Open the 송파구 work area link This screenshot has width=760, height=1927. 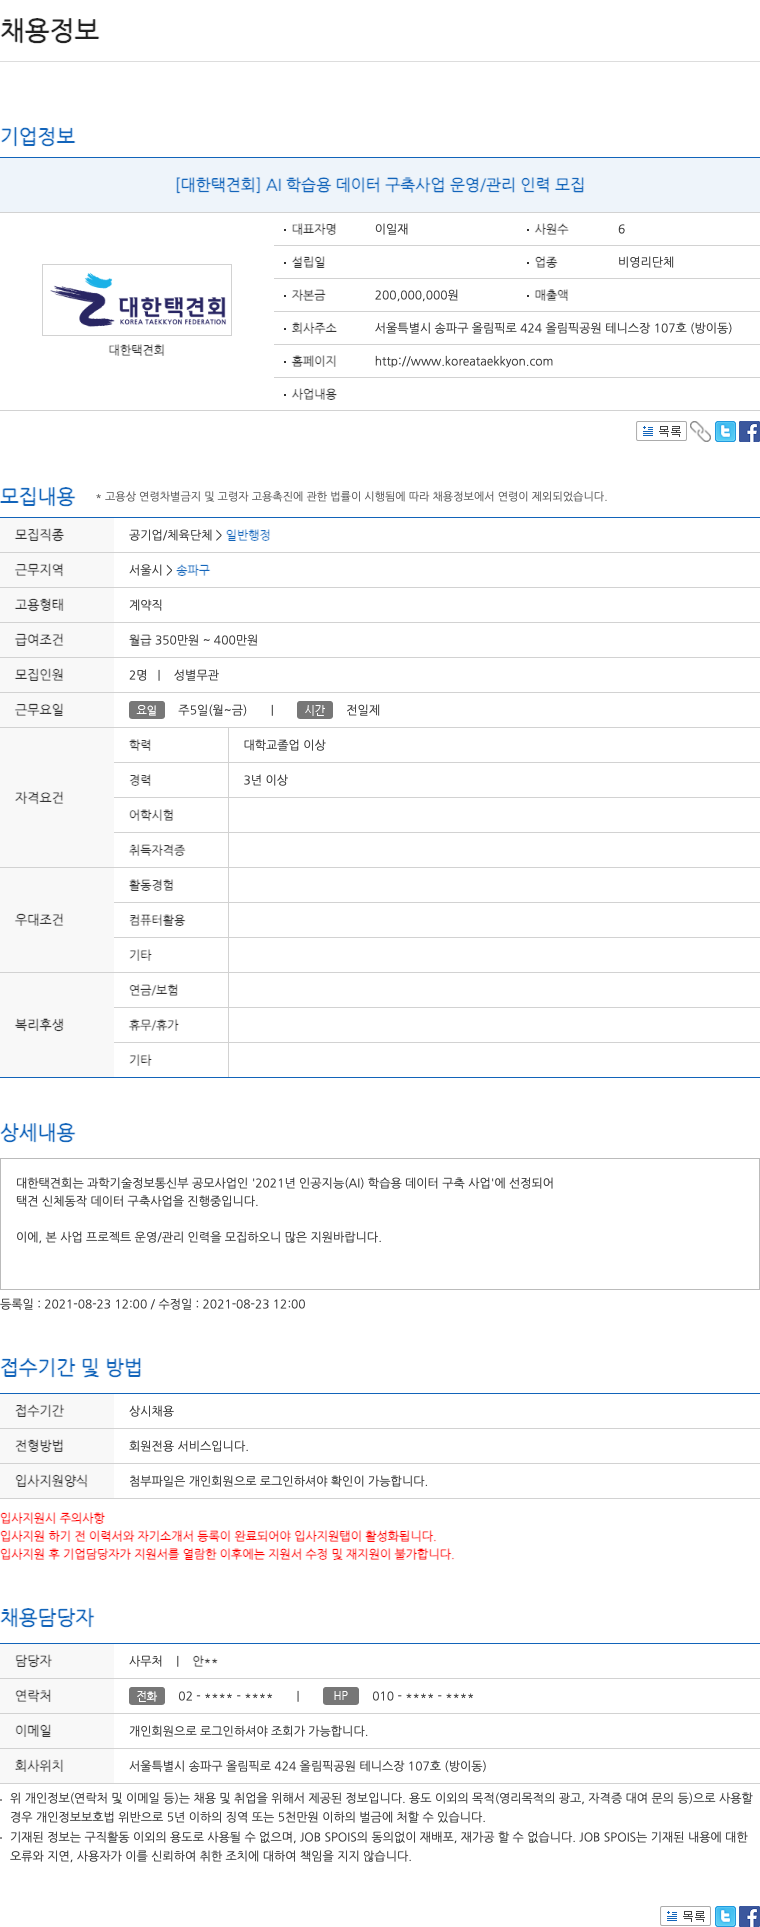[193, 570]
